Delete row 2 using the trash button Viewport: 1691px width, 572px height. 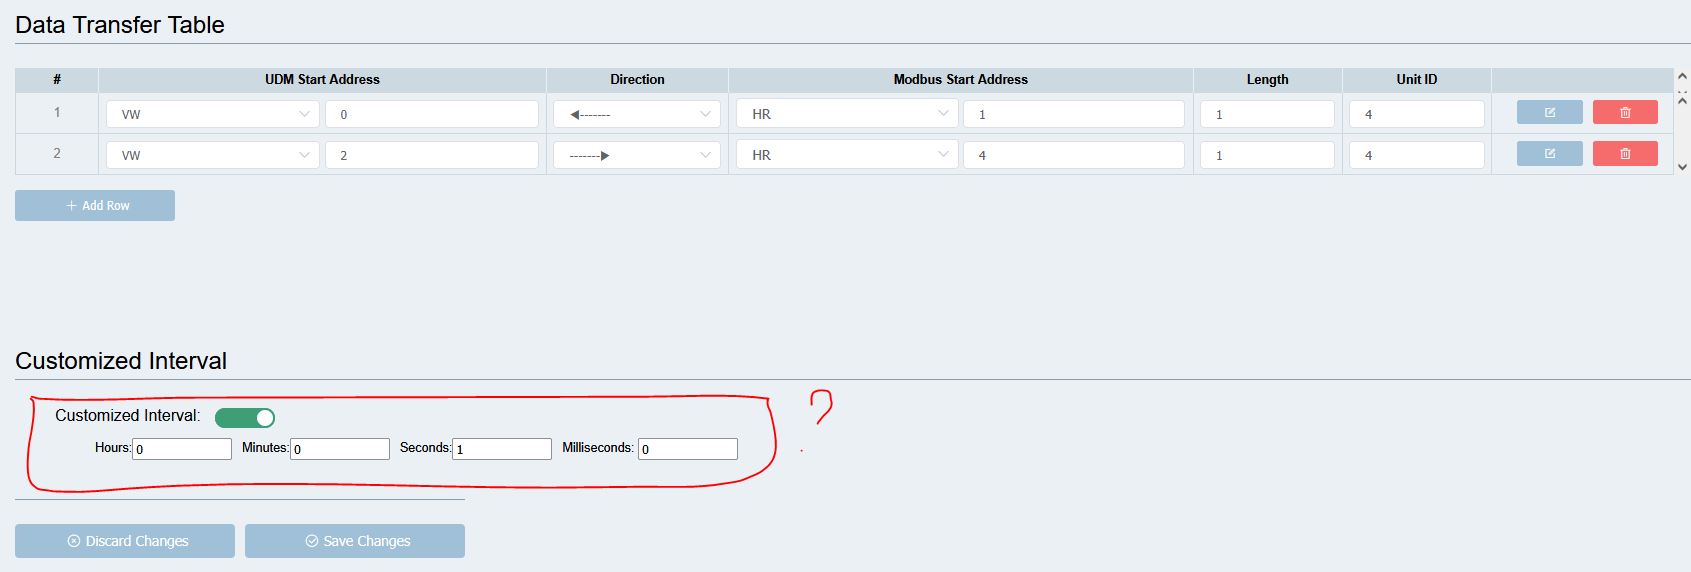click(x=1625, y=153)
